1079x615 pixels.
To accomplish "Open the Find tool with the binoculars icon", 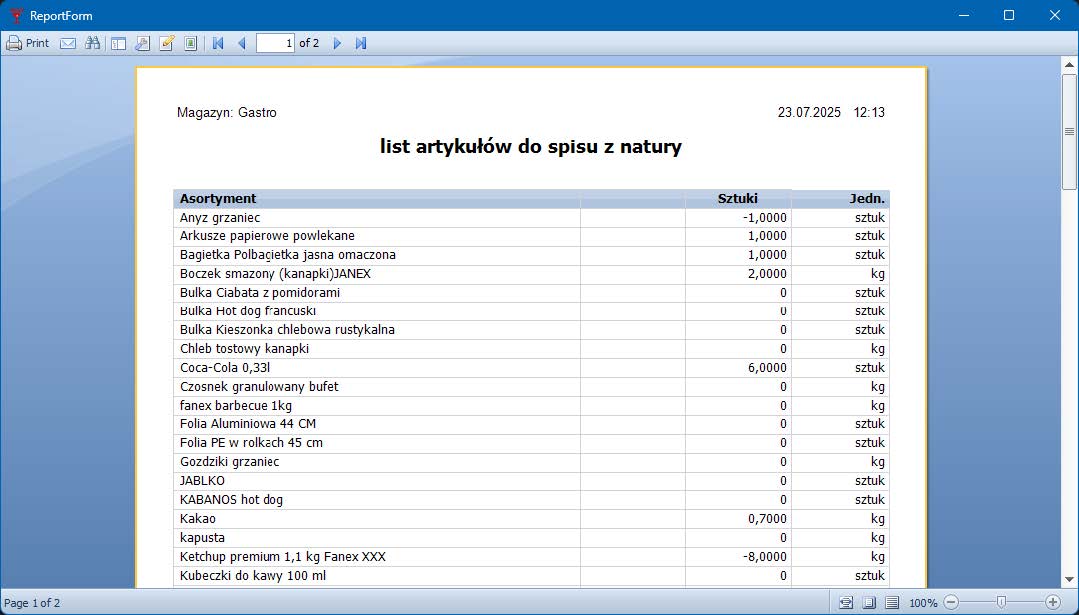I will [x=93, y=43].
